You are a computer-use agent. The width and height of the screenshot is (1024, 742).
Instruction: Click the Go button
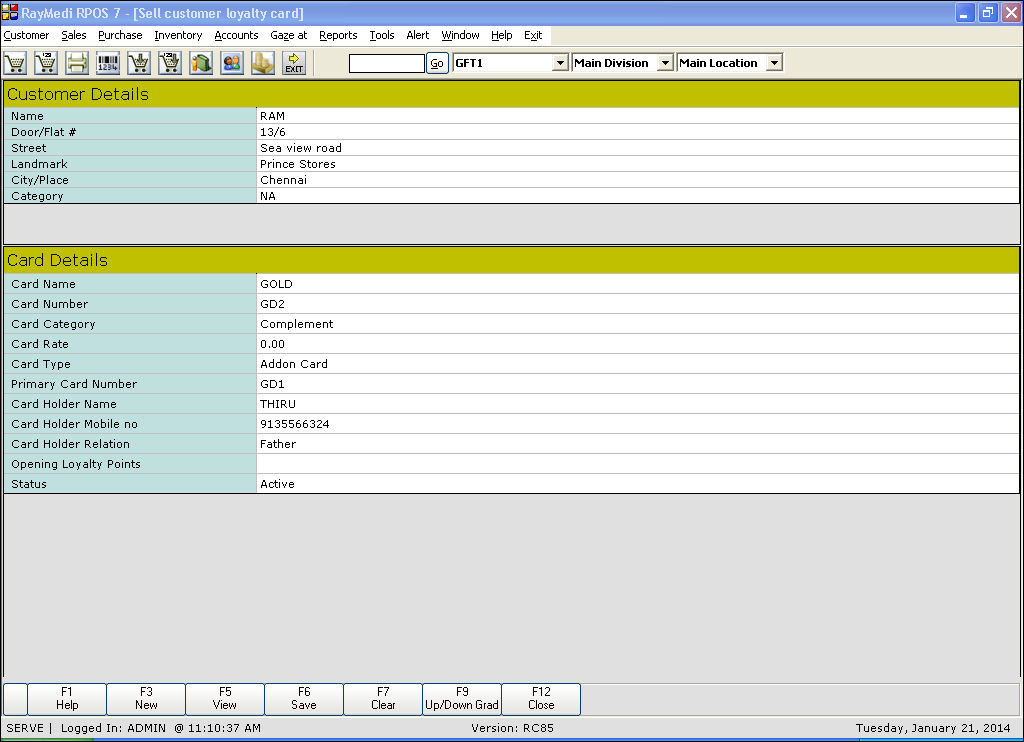click(x=437, y=63)
